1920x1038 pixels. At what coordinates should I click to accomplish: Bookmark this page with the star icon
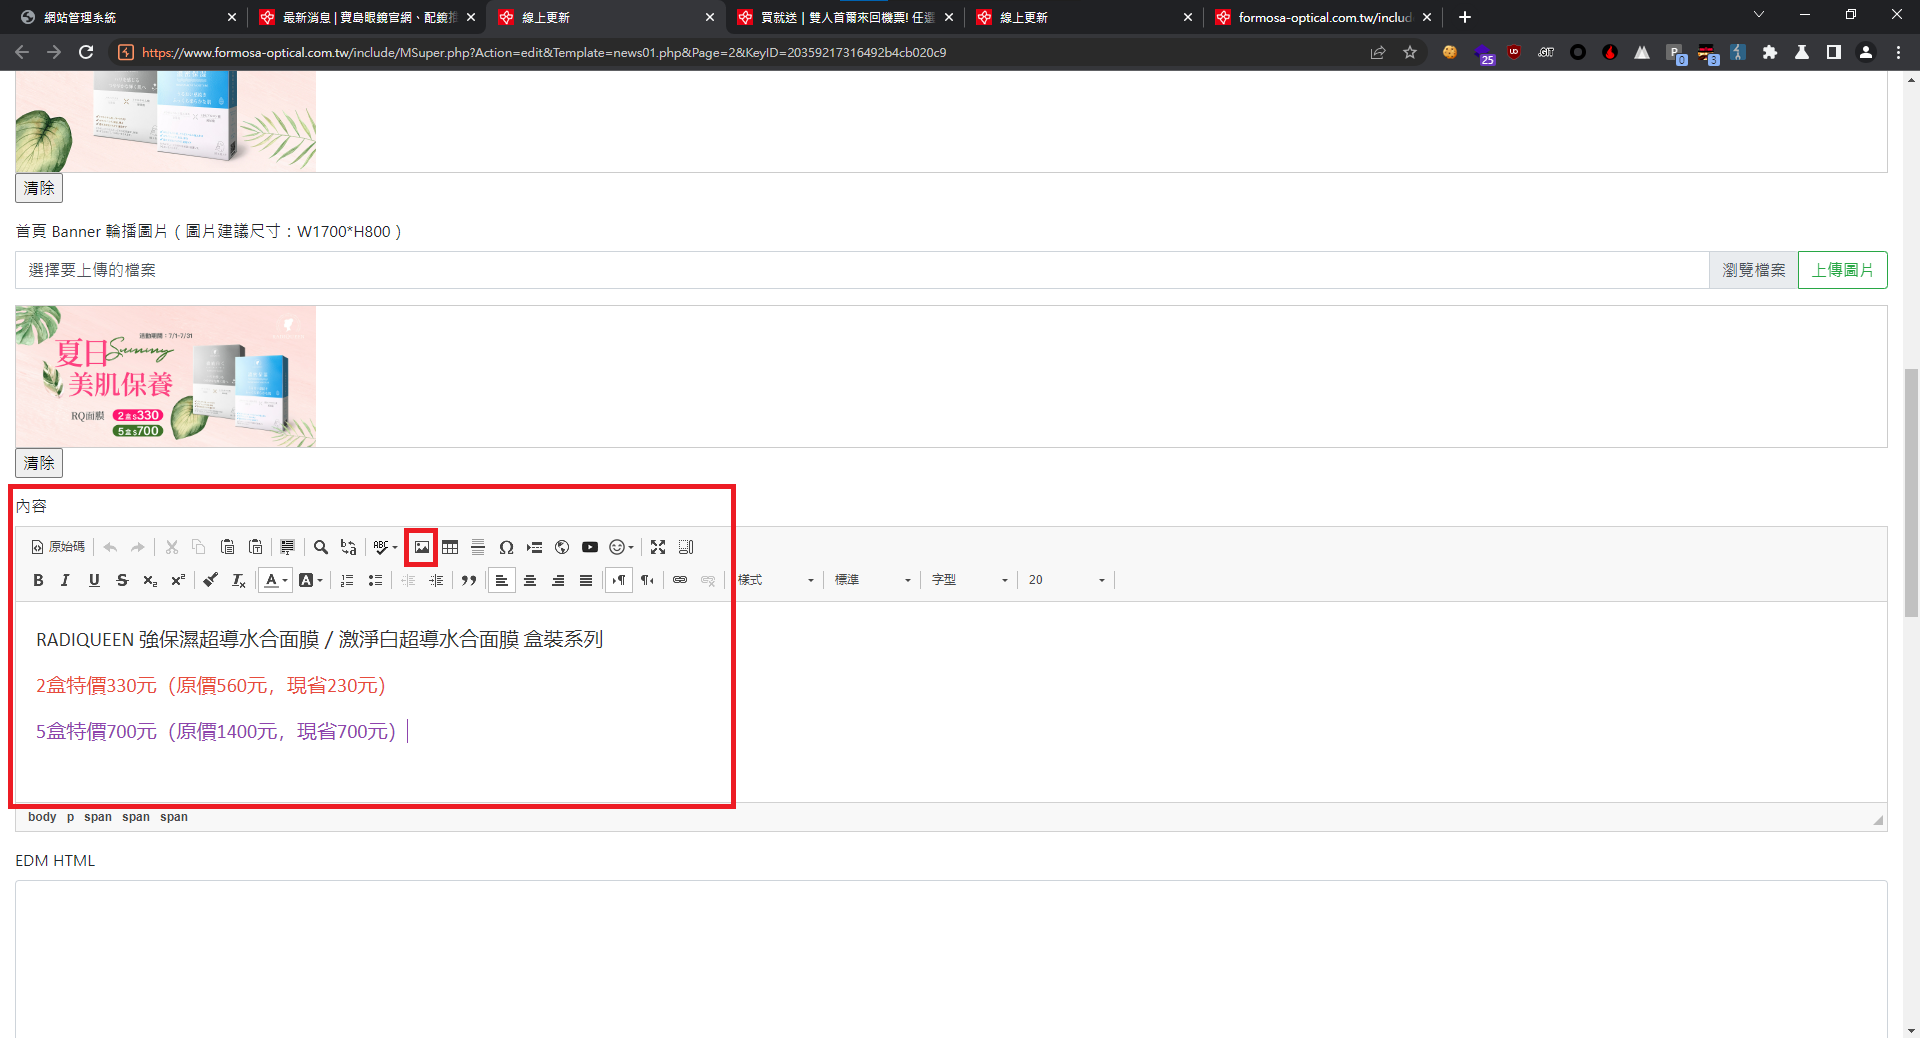tap(1410, 52)
